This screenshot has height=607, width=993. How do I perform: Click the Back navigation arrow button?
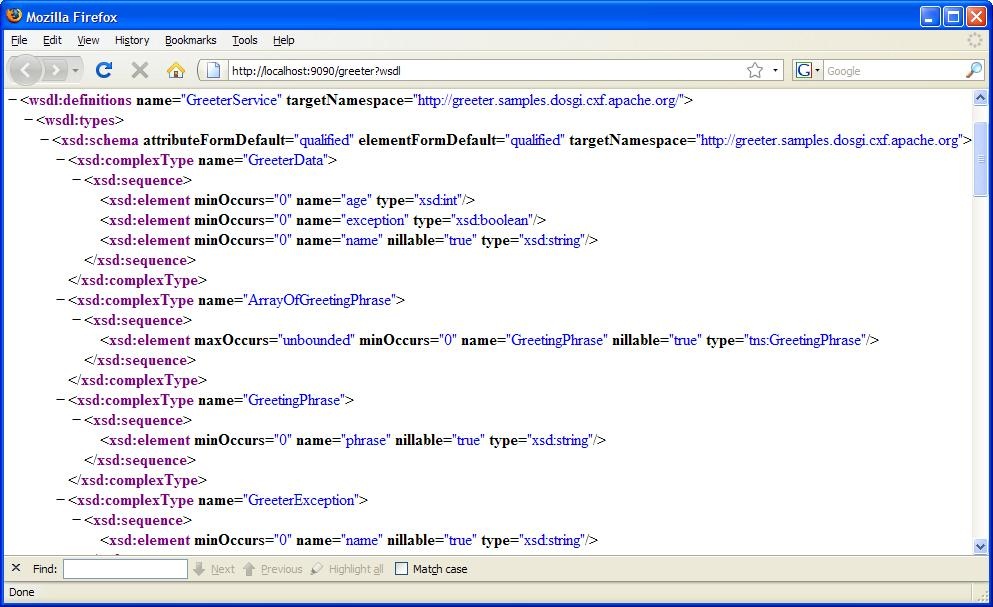(26, 70)
